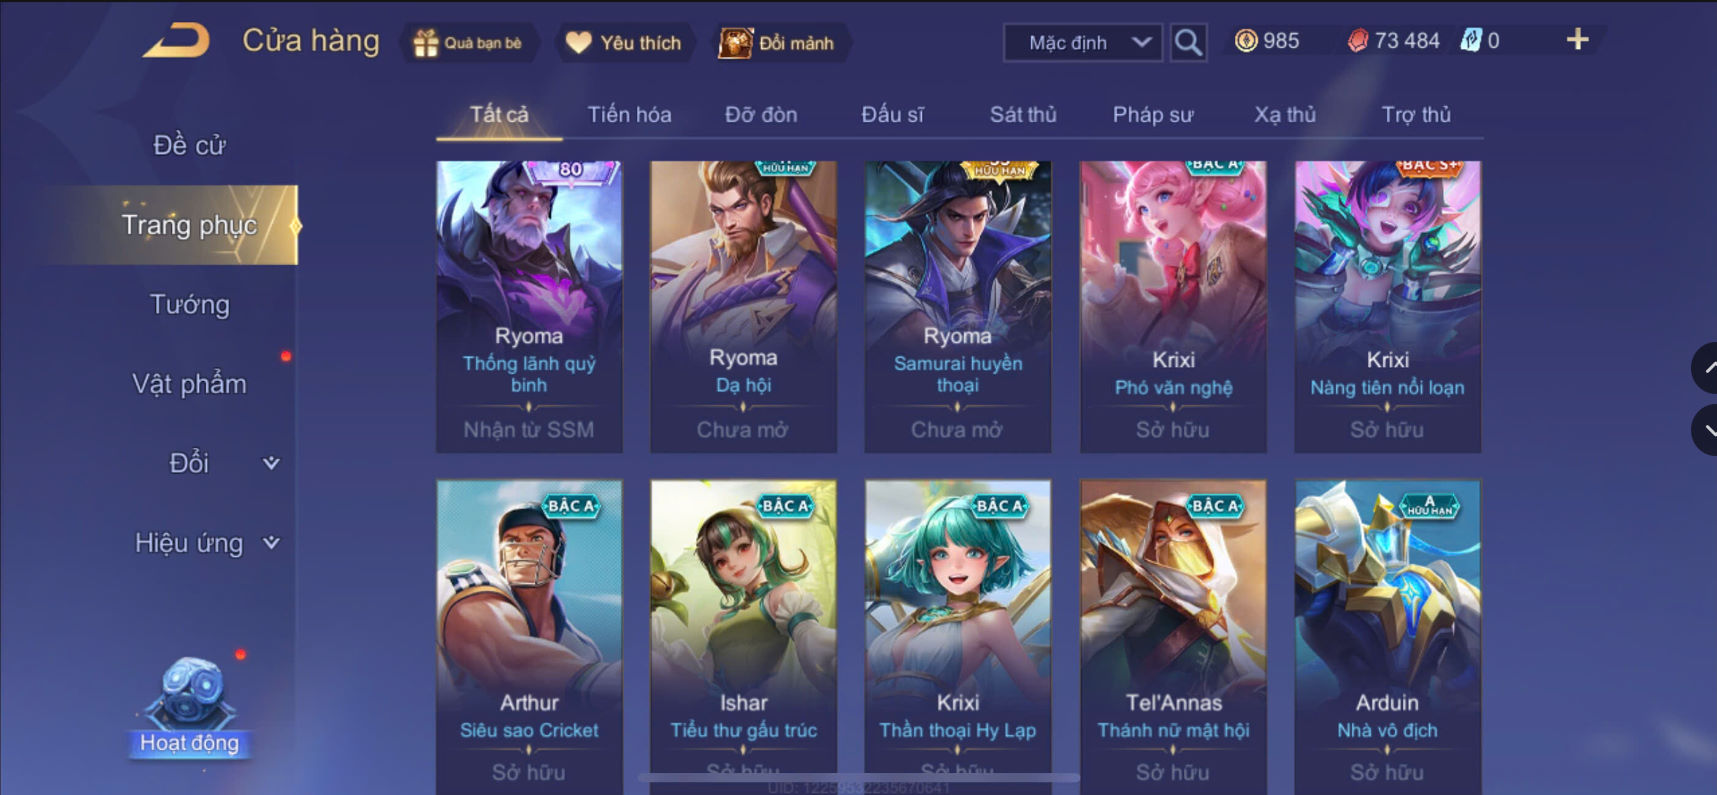1717x795 pixels.
Task: Open Ryoma Thống lĩnh quỷ binh skin card
Action: [529, 306]
